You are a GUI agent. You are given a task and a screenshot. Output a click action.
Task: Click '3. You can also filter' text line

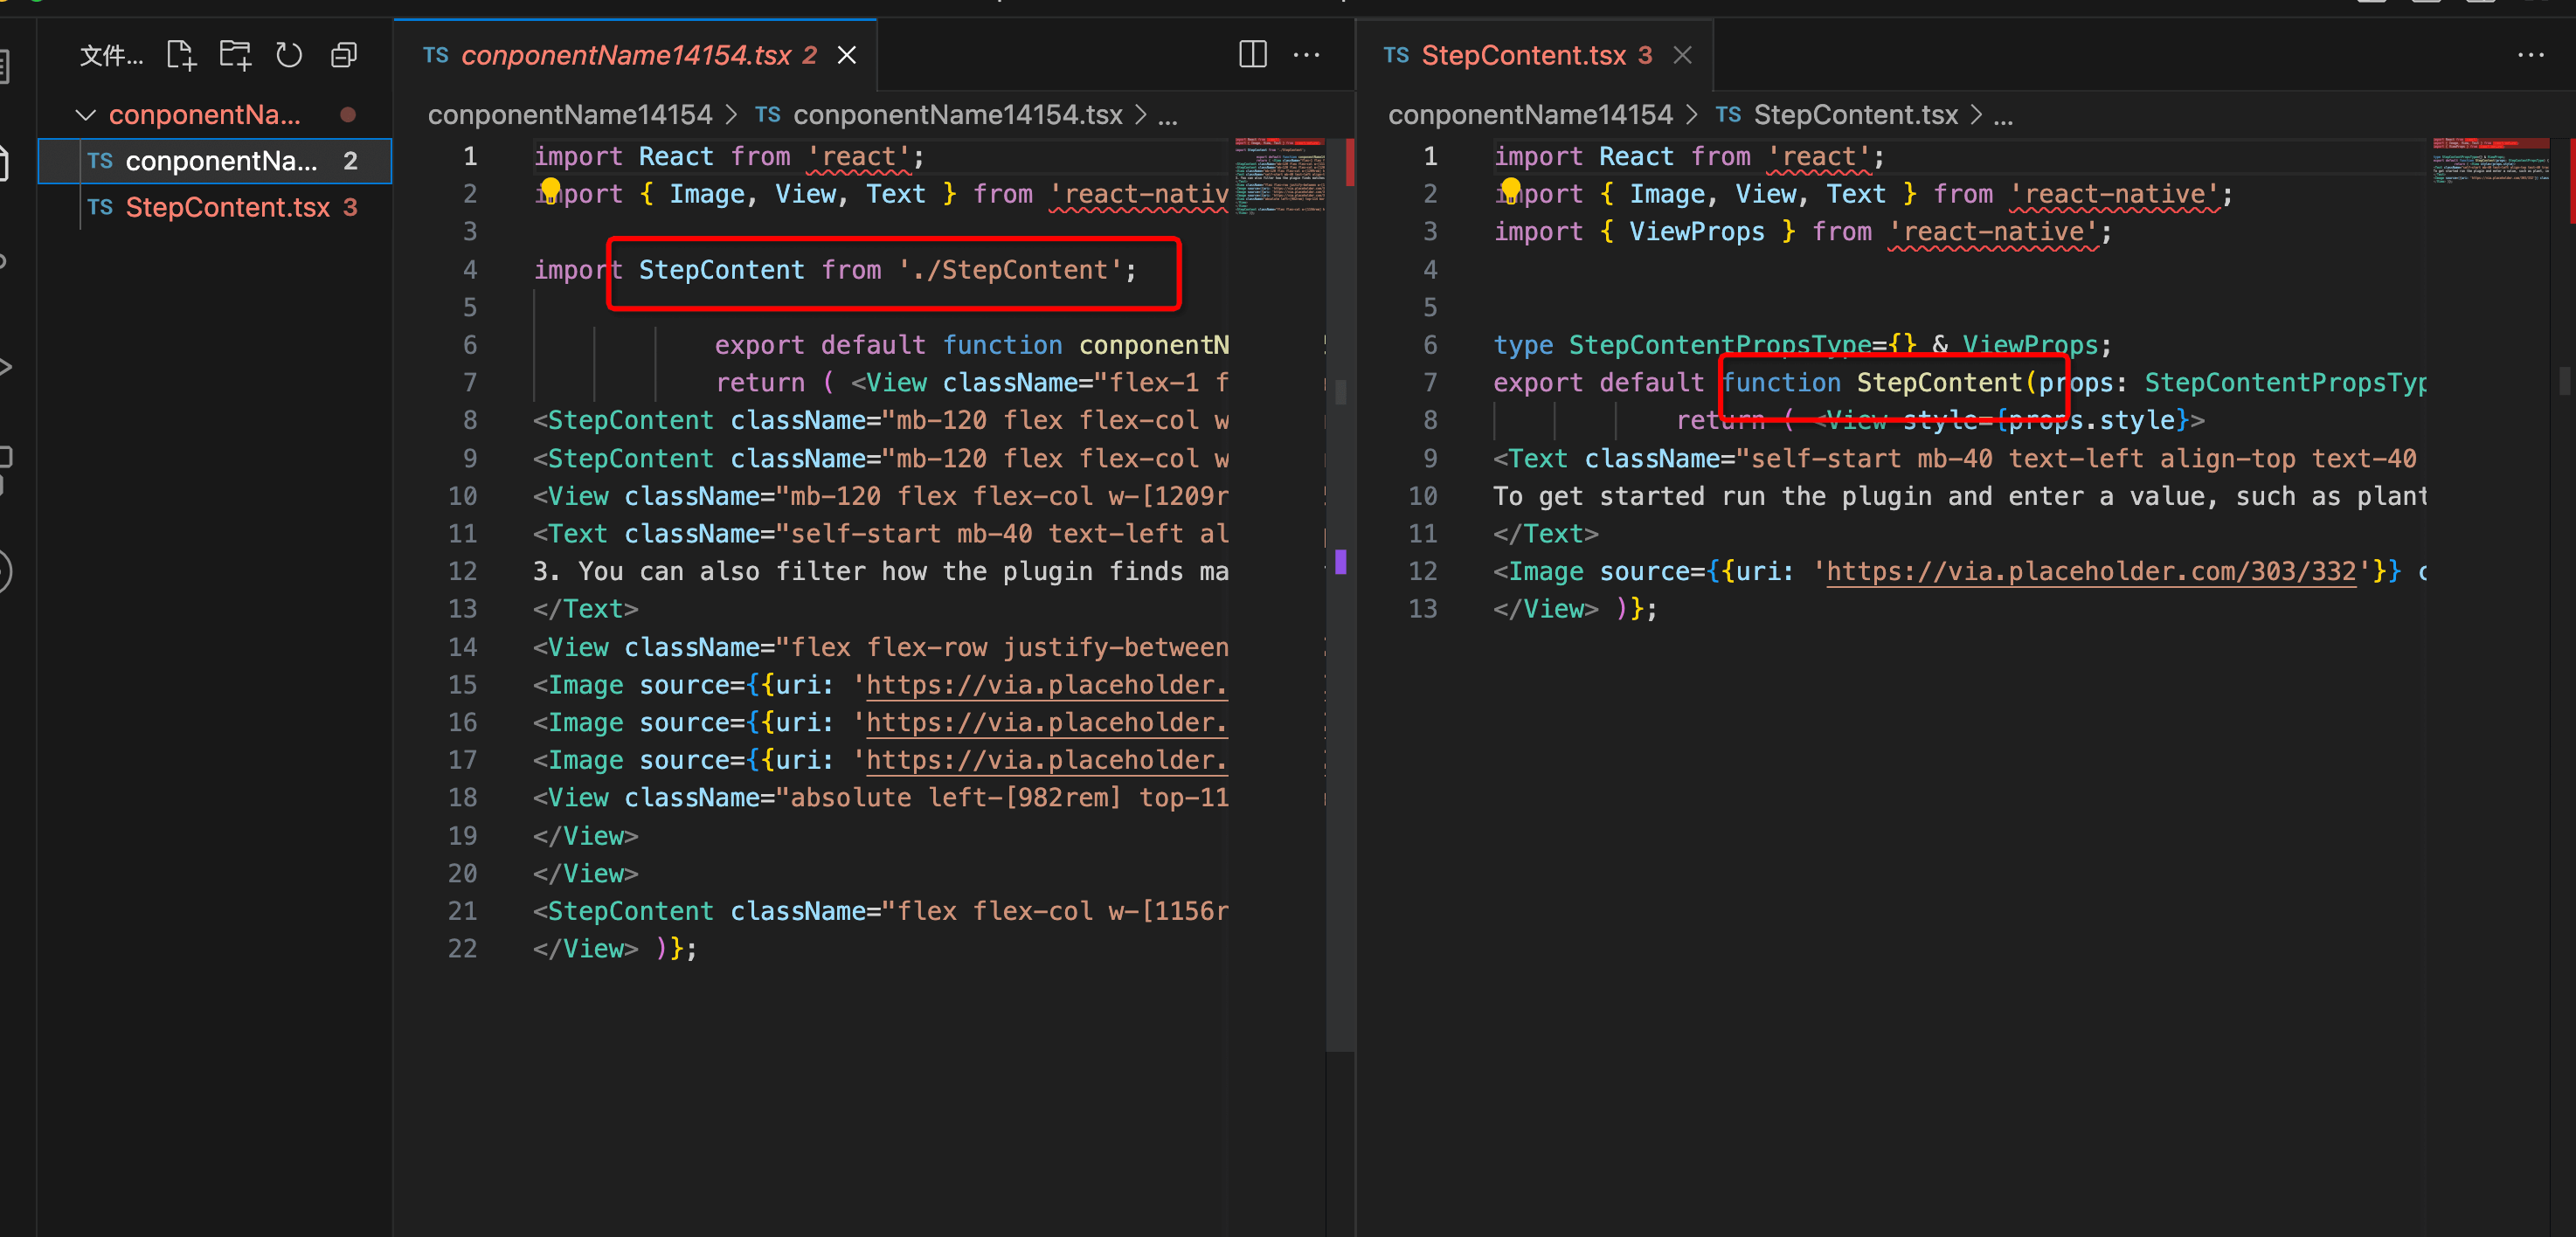click(880, 571)
